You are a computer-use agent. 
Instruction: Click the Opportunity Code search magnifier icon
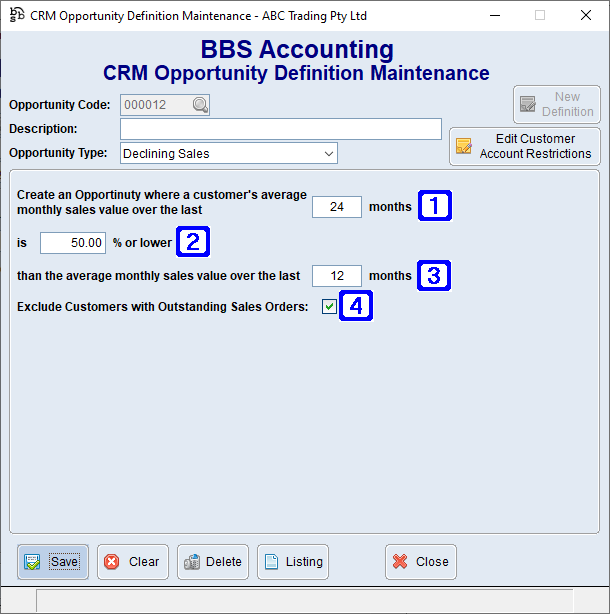pyautogui.click(x=200, y=105)
